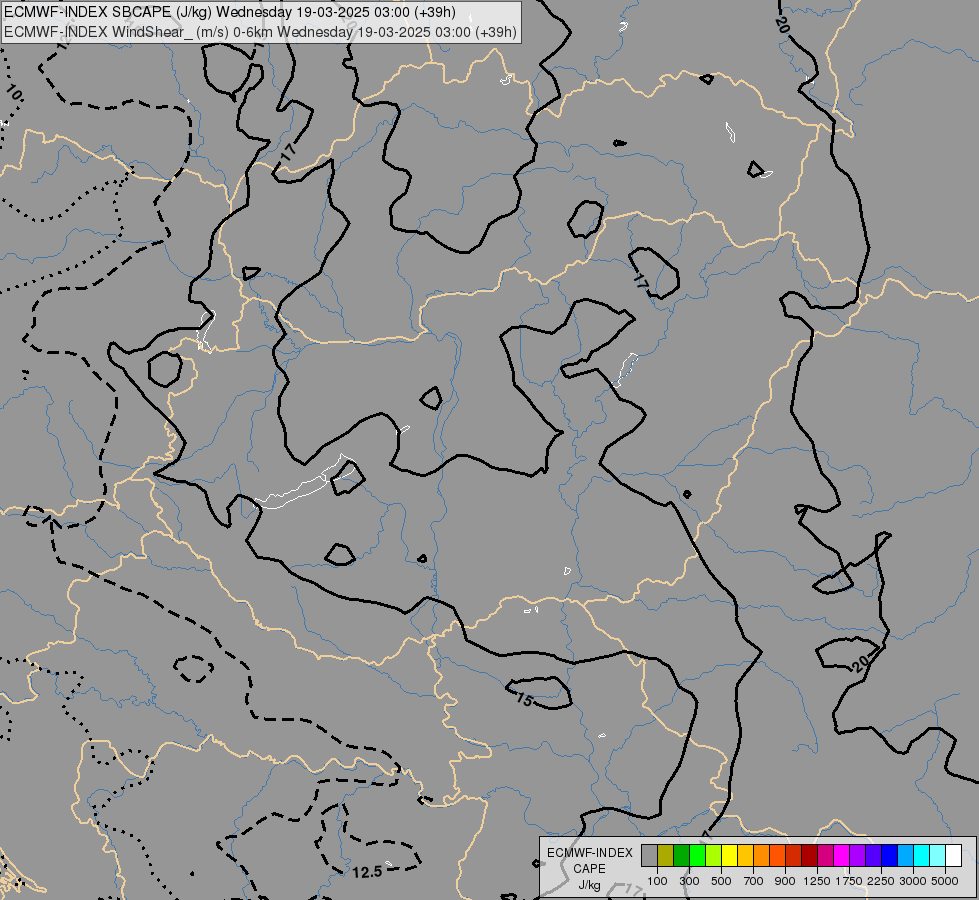This screenshot has width=979, height=900.
Task: Click the 300 value in the legend
Action: (x=689, y=881)
